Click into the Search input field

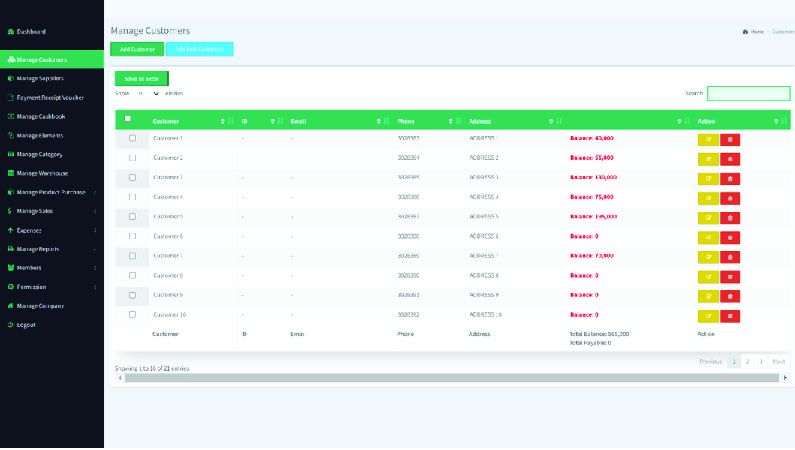[x=748, y=93]
